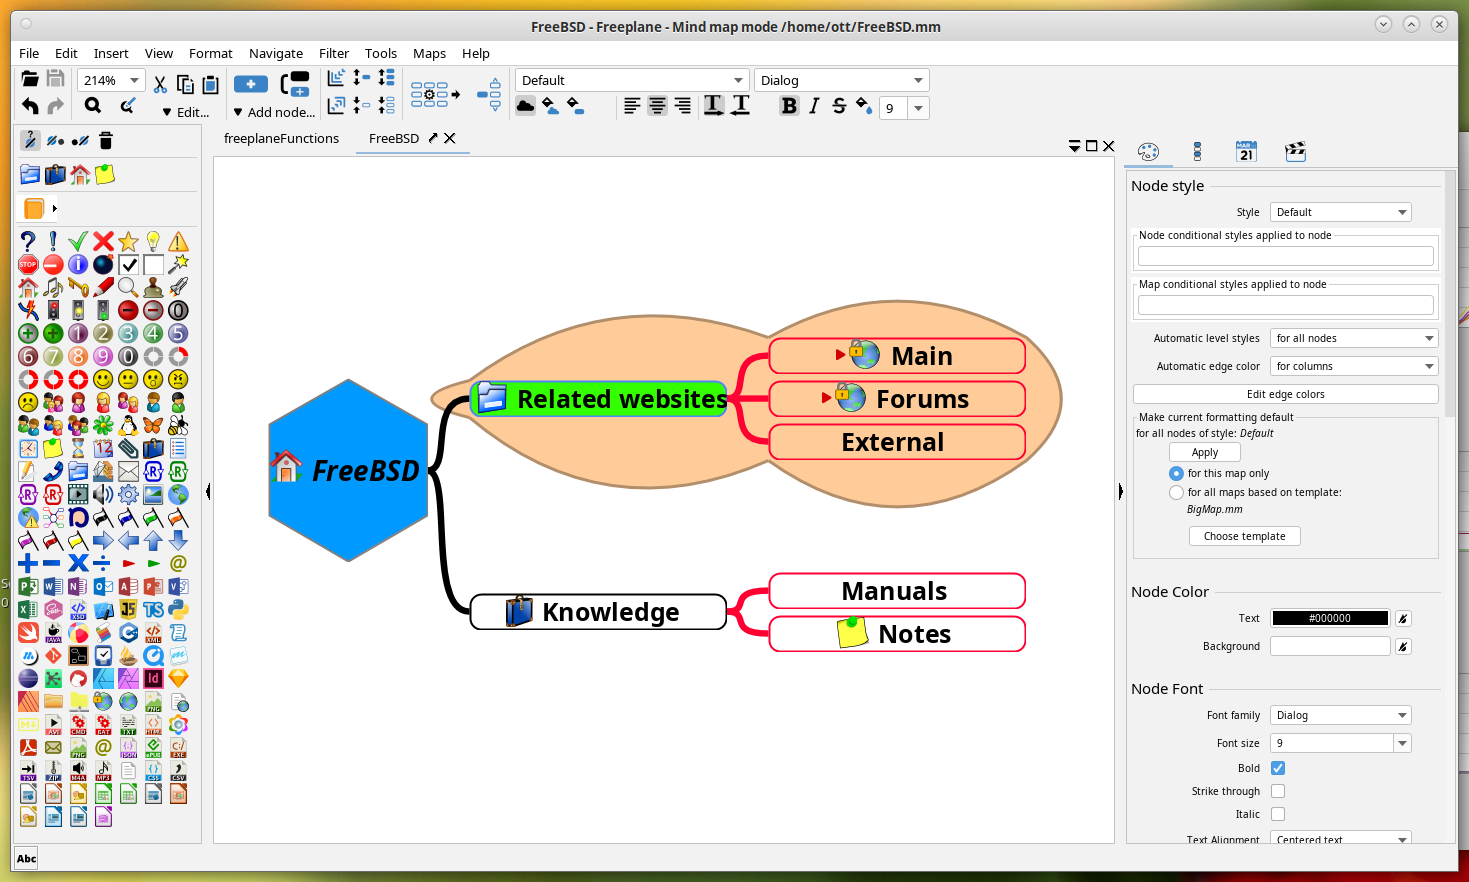The width and height of the screenshot is (1469, 882).
Task: Enable the Strike through checkbox
Action: (1278, 791)
